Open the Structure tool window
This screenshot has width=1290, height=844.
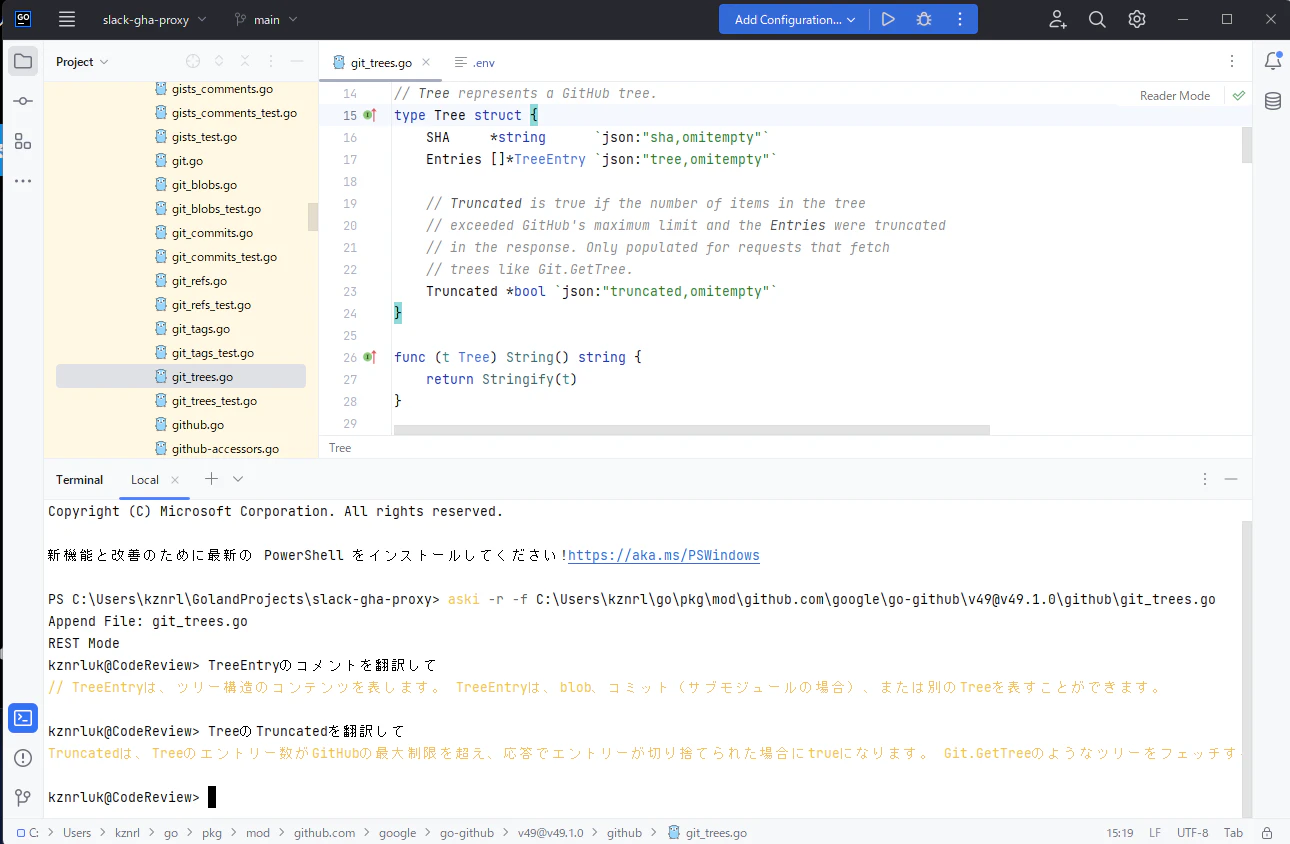pyautogui.click(x=23, y=141)
